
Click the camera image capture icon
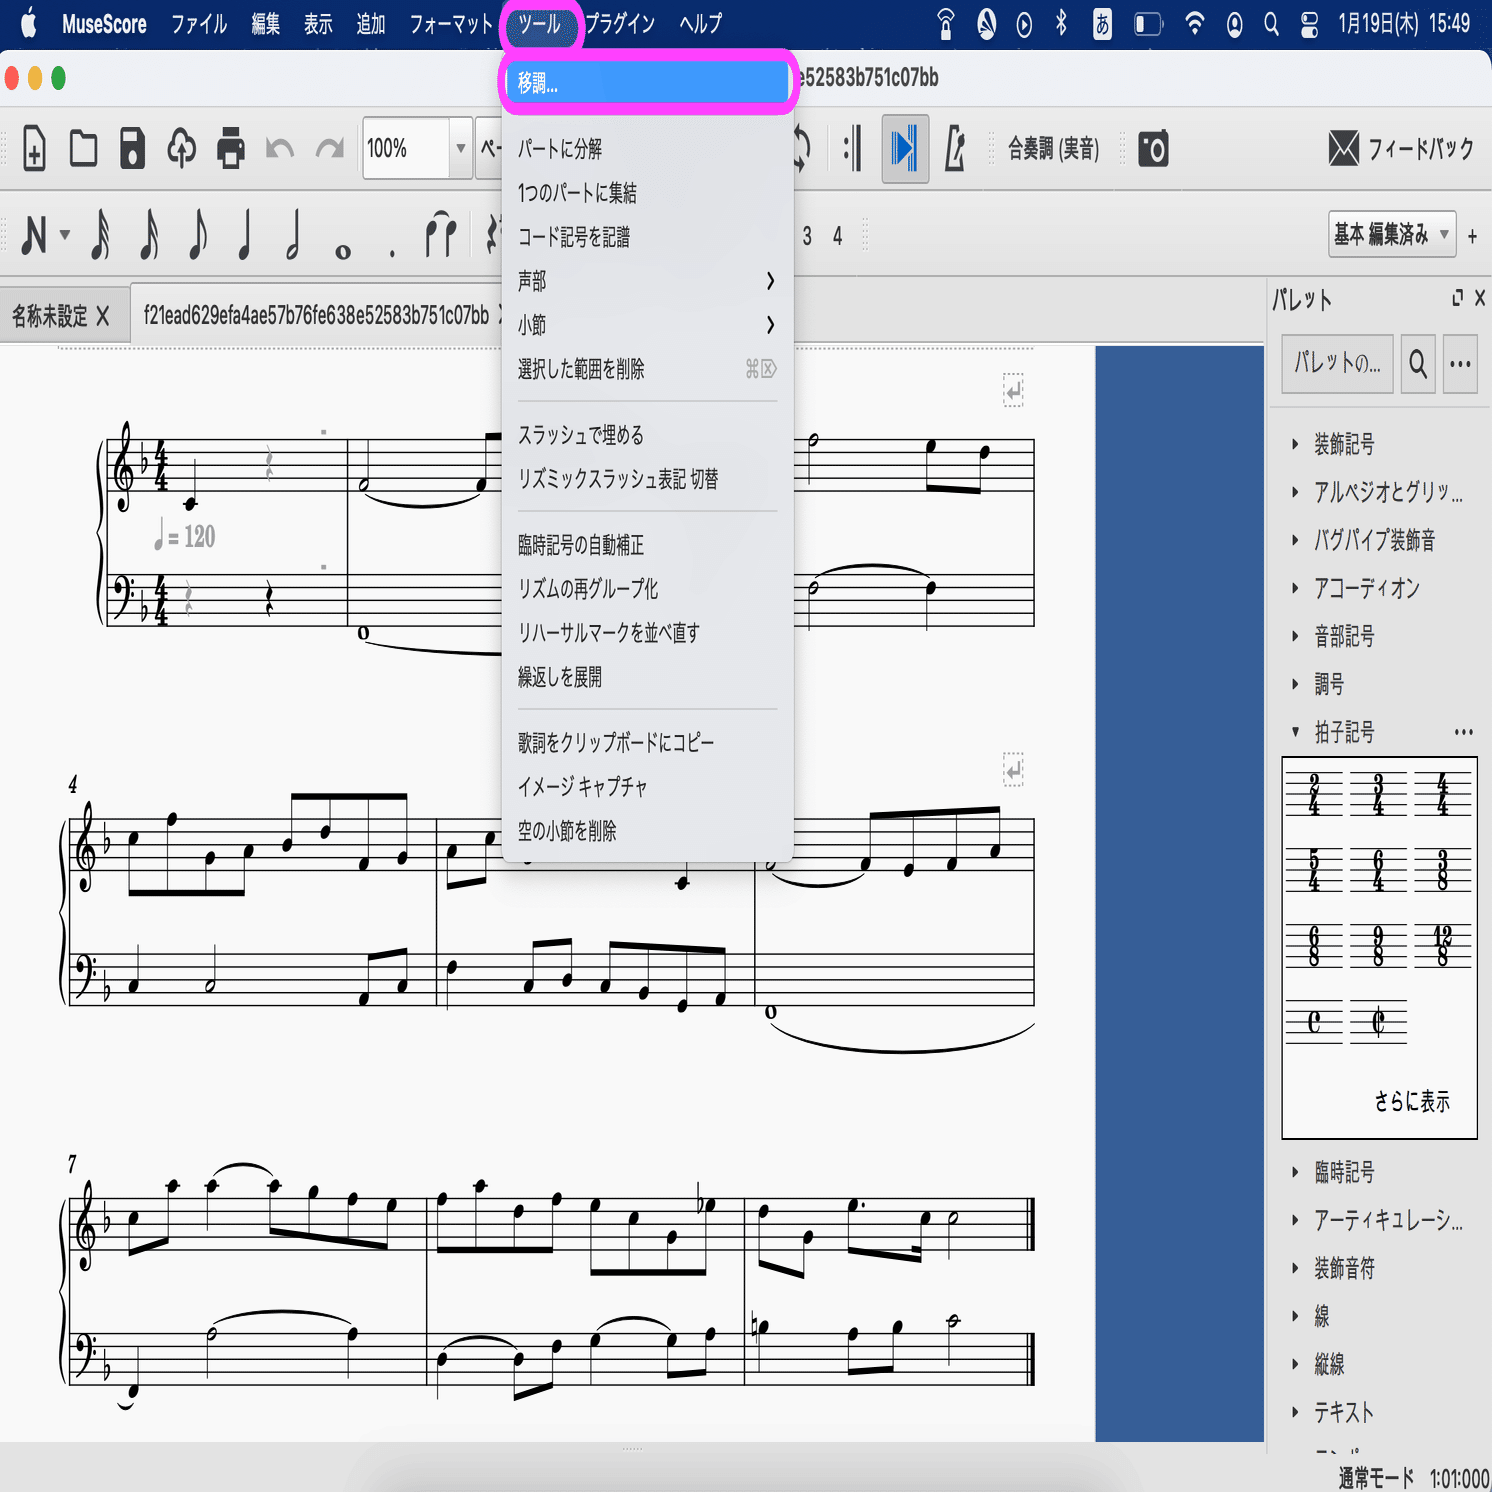pyautogui.click(x=1153, y=149)
